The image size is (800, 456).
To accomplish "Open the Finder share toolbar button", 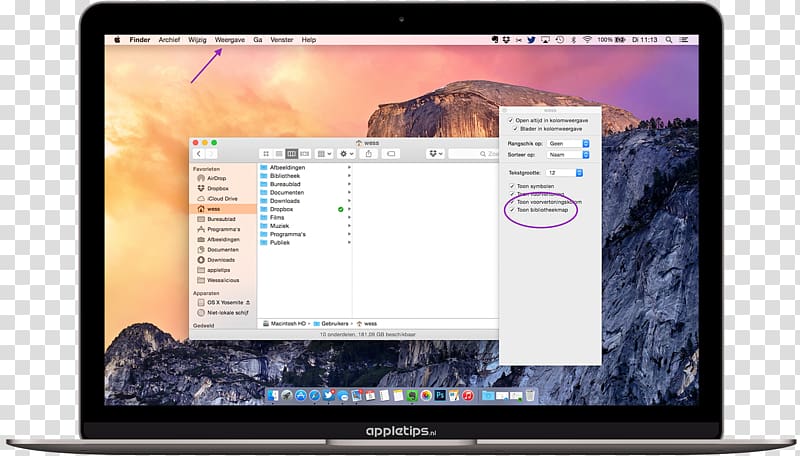I will click(x=368, y=154).
